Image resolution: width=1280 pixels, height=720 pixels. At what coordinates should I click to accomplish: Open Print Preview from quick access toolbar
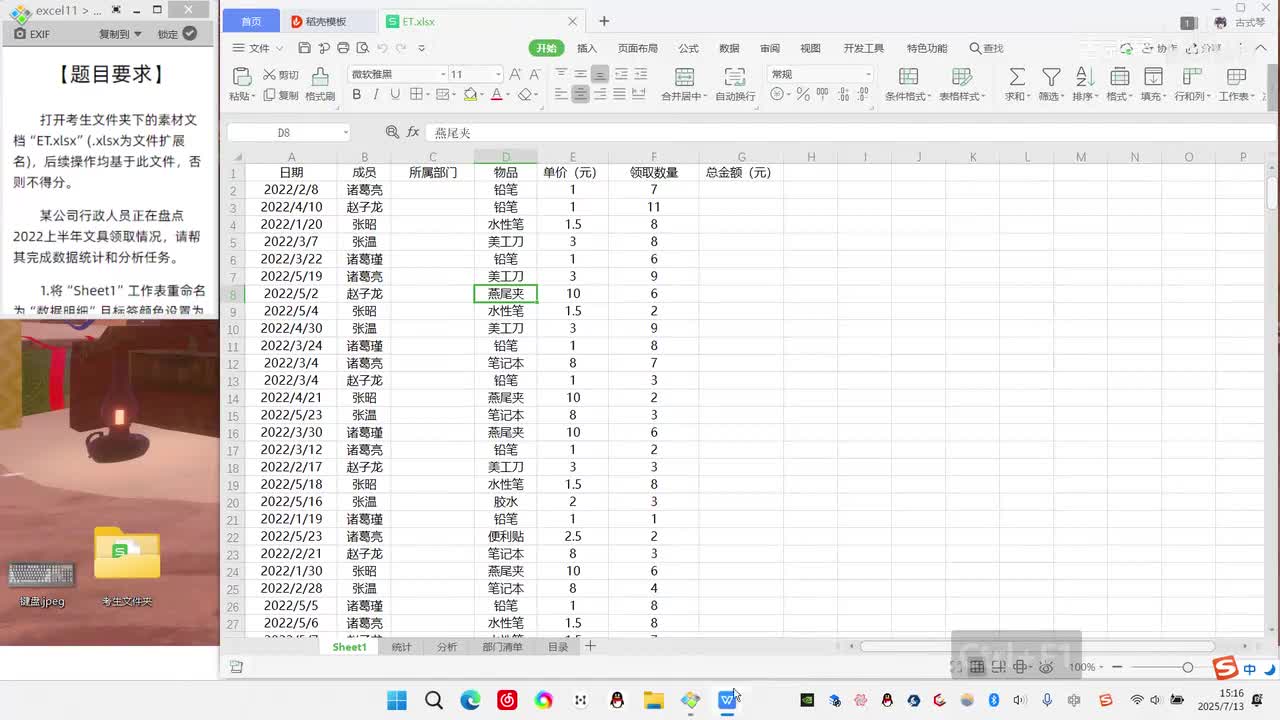tap(362, 48)
